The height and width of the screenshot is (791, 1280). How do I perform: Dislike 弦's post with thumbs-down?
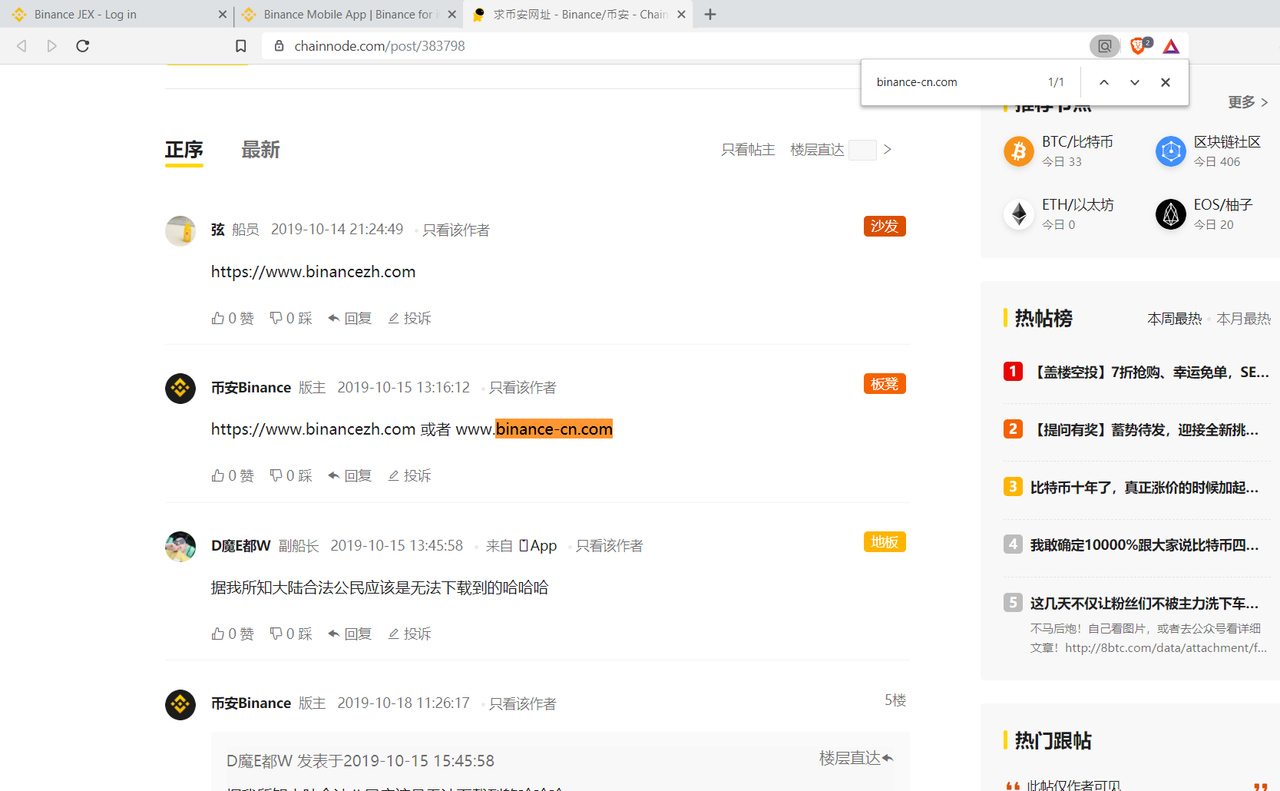coord(291,318)
